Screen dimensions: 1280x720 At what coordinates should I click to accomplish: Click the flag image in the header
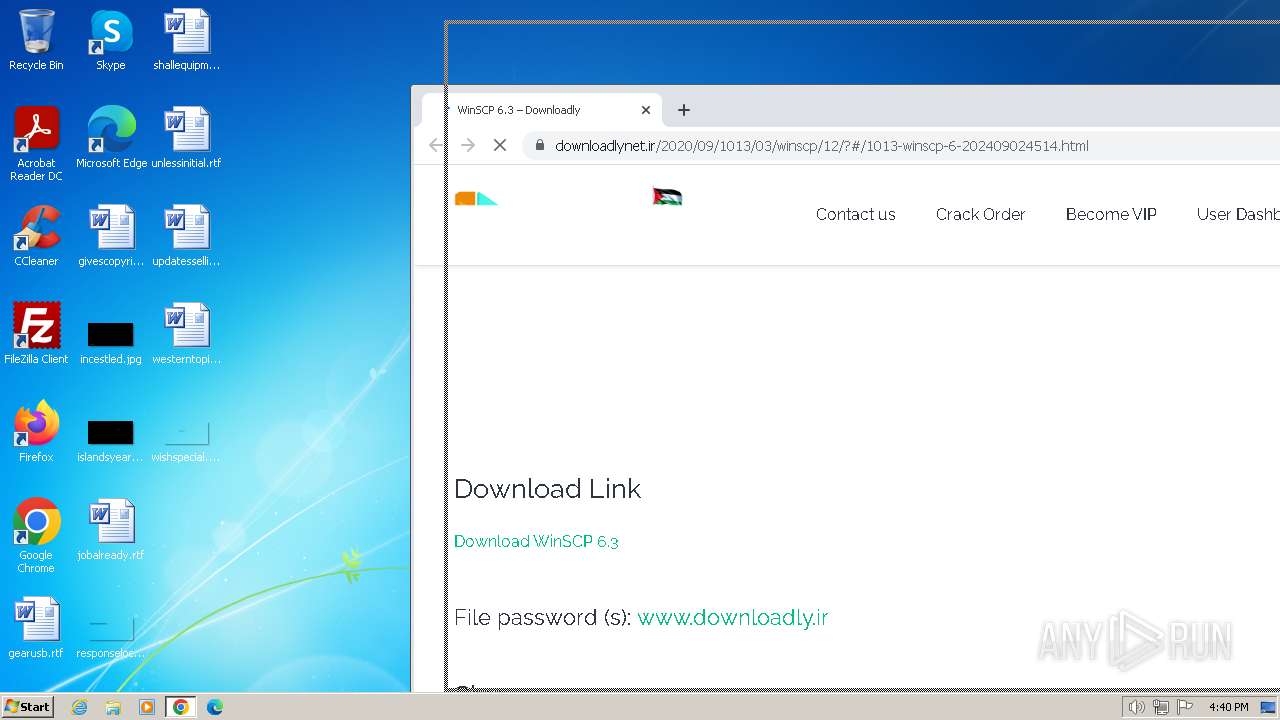coord(668,196)
